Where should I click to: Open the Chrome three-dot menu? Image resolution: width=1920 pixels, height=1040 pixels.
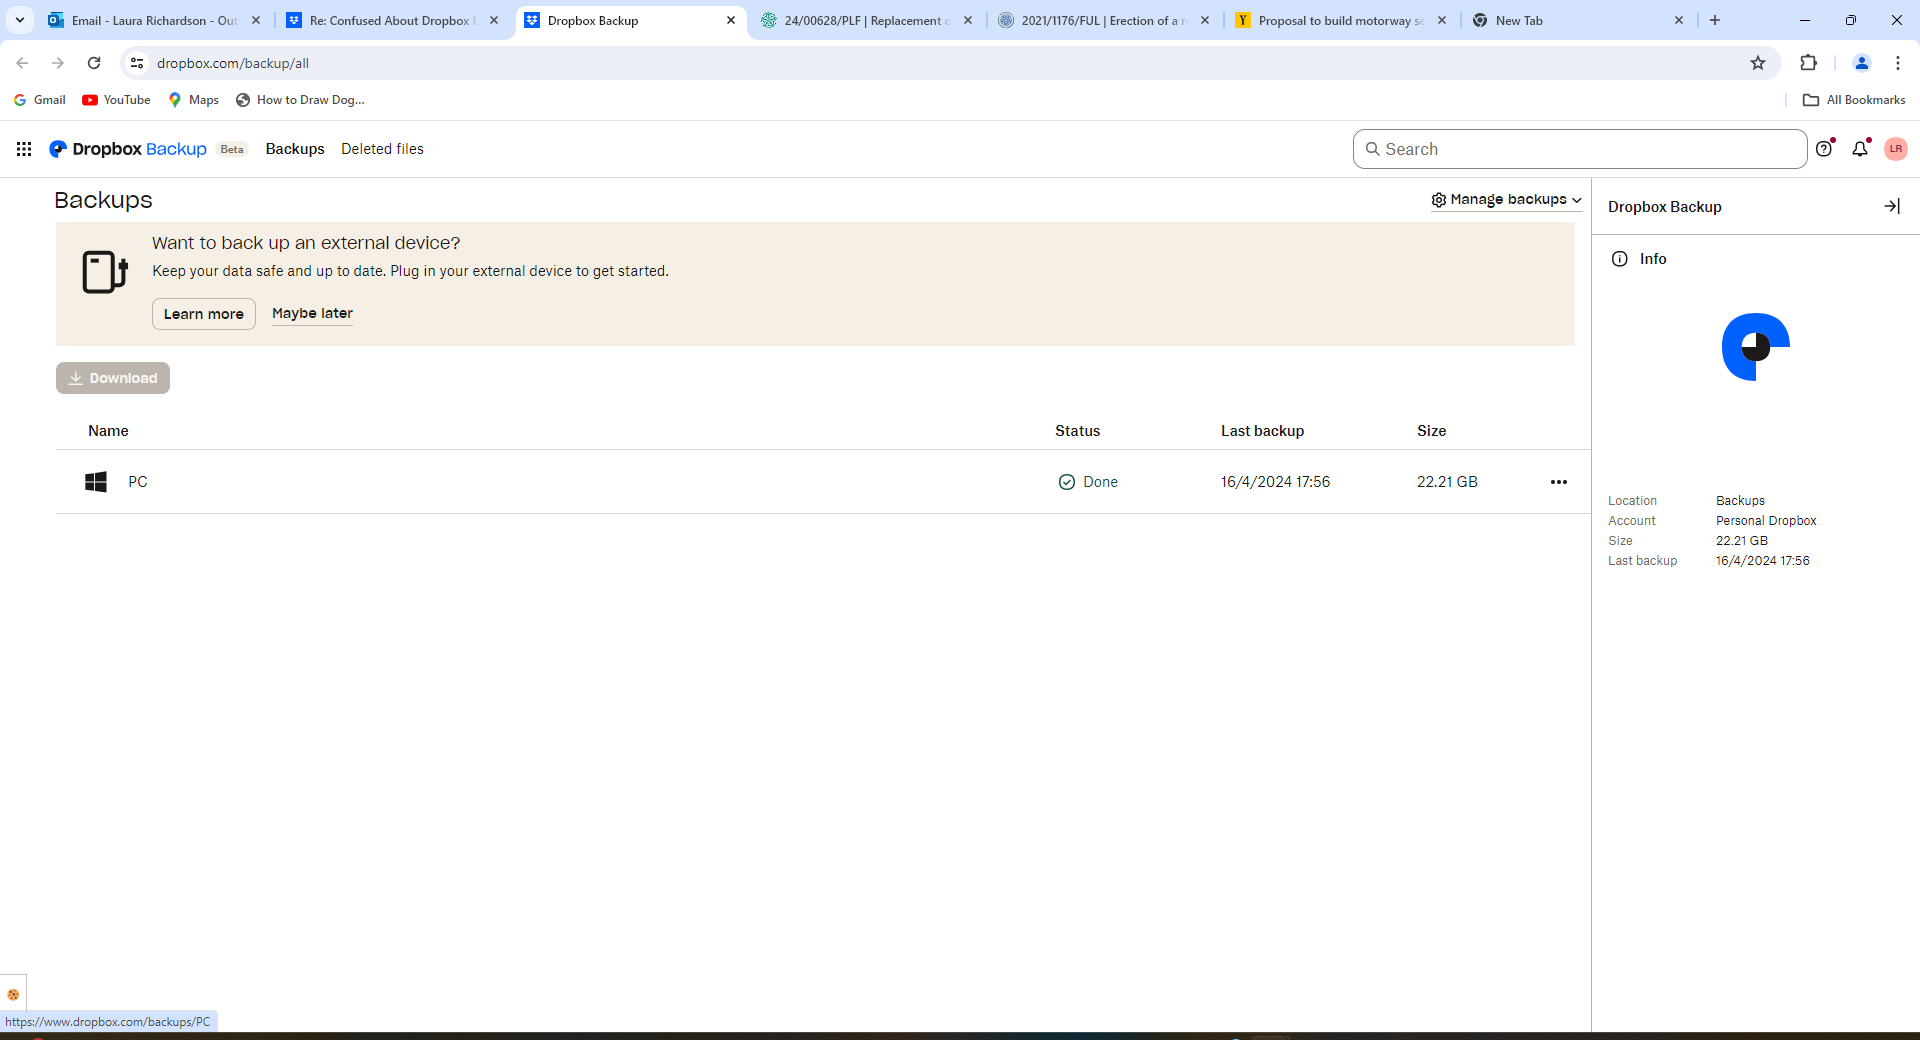pyautogui.click(x=1898, y=63)
